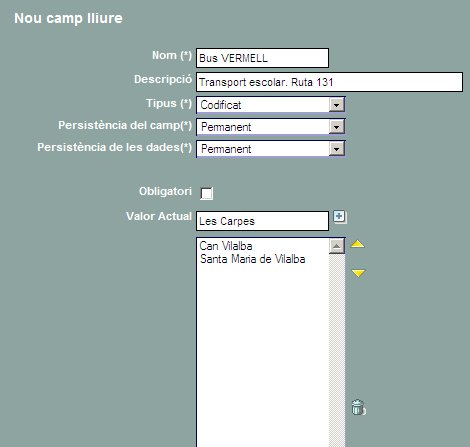
Task: Click the Obligatori label text
Action: 165,191
